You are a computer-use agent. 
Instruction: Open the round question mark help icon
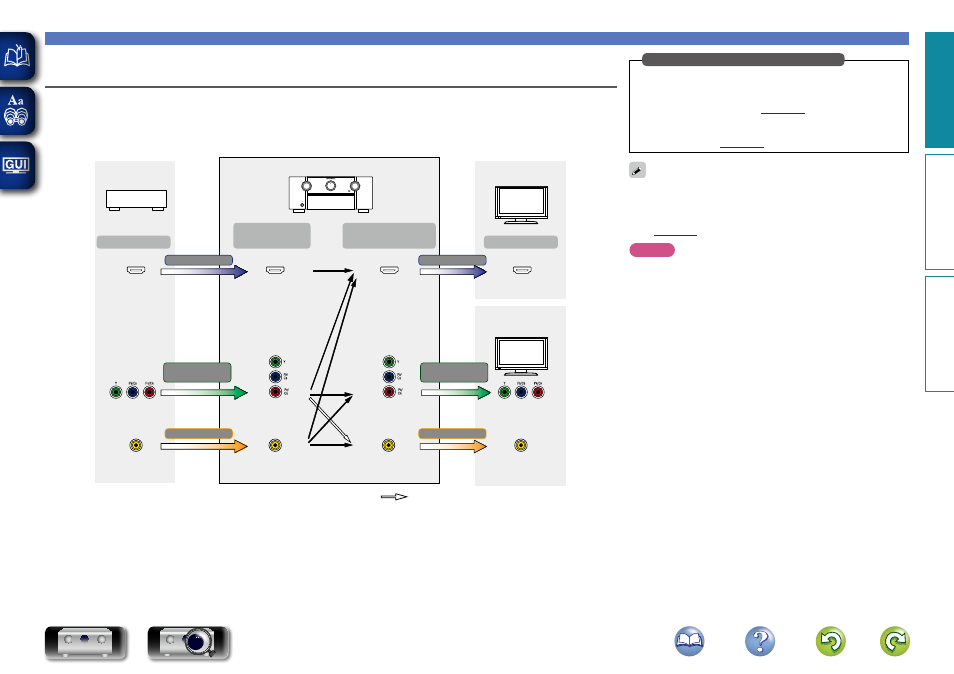[760, 641]
